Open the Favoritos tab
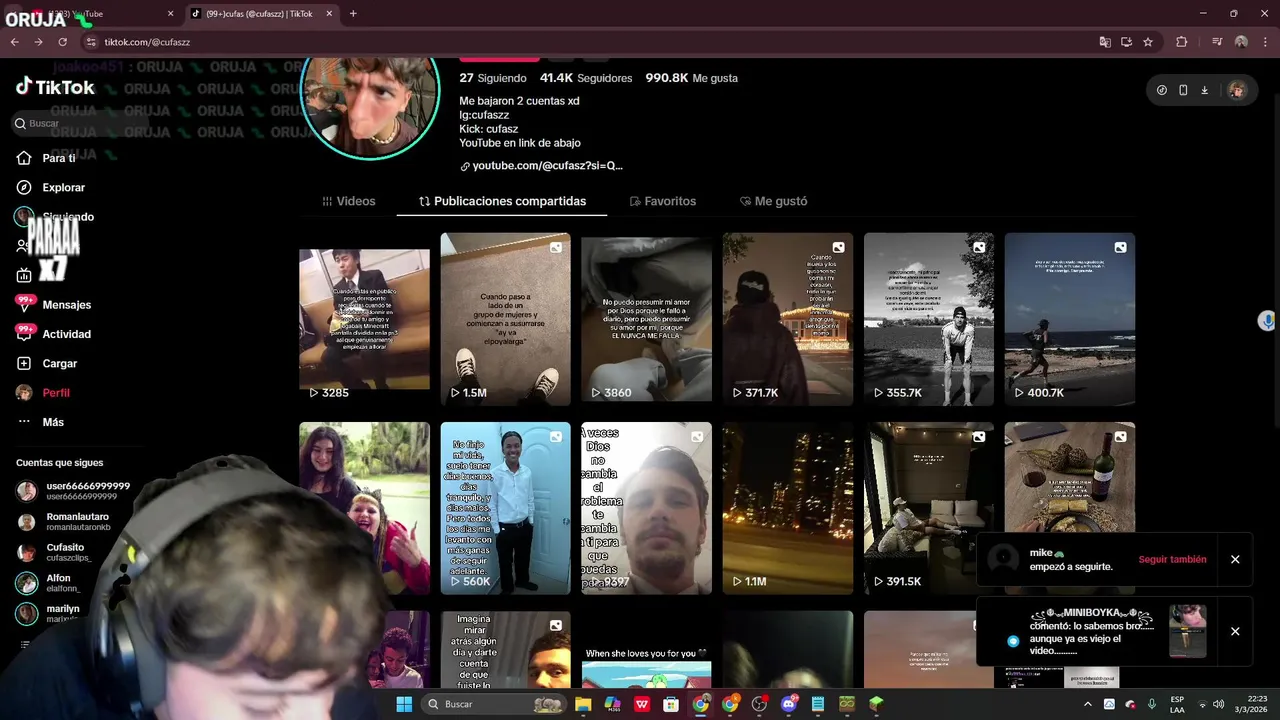Image resolution: width=1280 pixels, height=720 pixels. pyautogui.click(x=663, y=201)
